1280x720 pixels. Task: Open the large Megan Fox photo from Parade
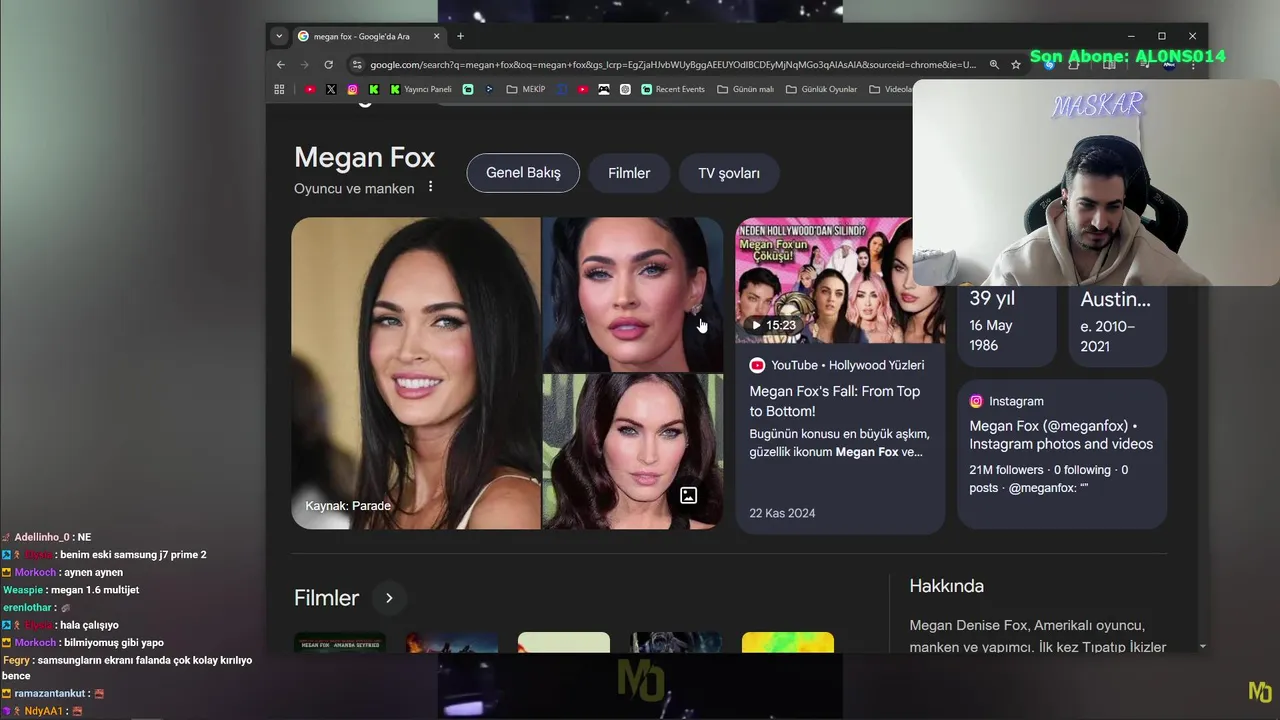pyautogui.click(x=416, y=372)
